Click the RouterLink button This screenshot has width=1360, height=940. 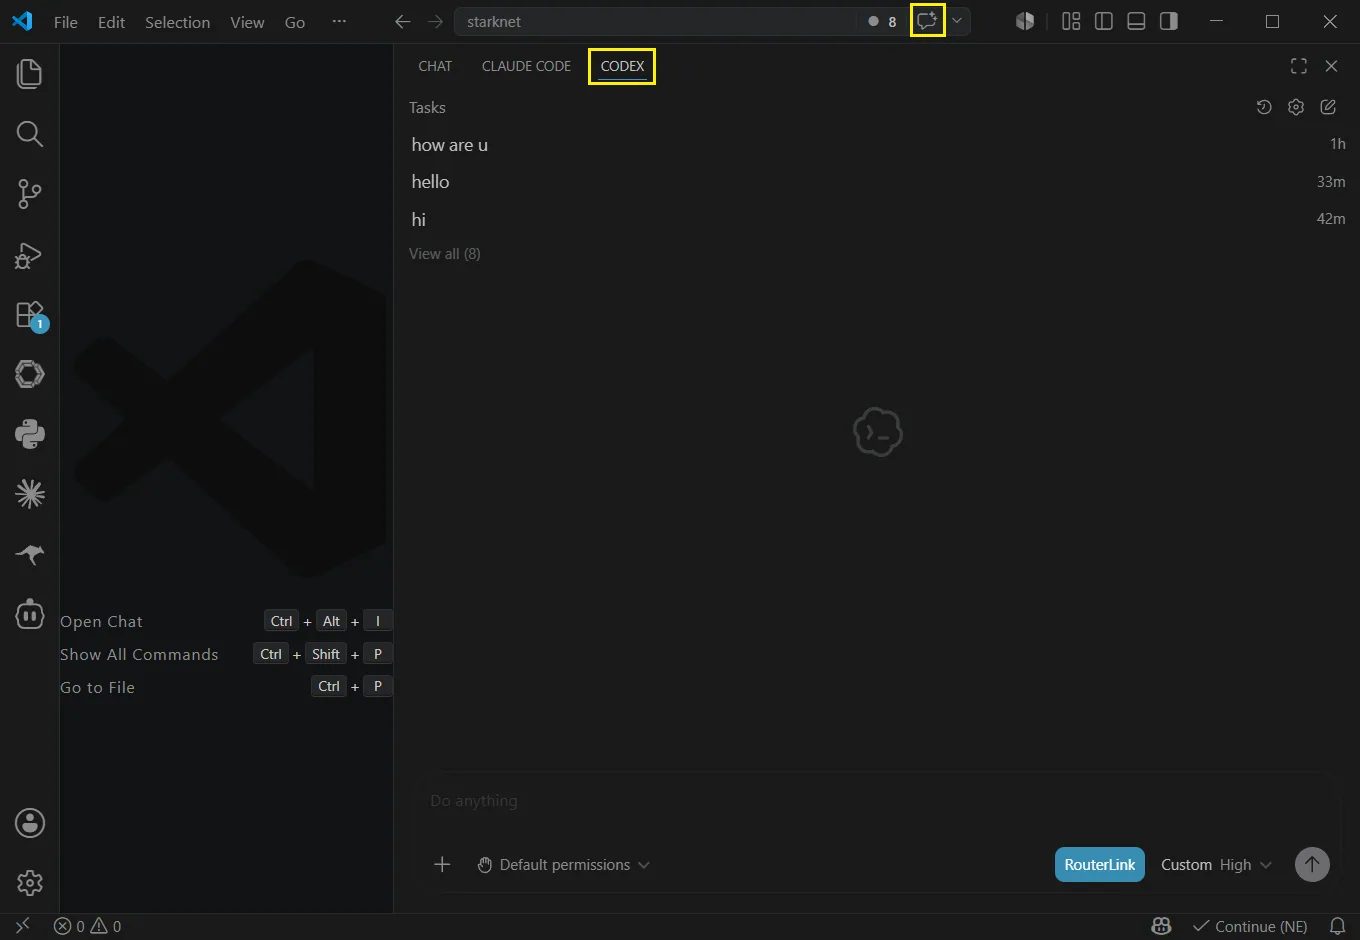tap(1100, 865)
